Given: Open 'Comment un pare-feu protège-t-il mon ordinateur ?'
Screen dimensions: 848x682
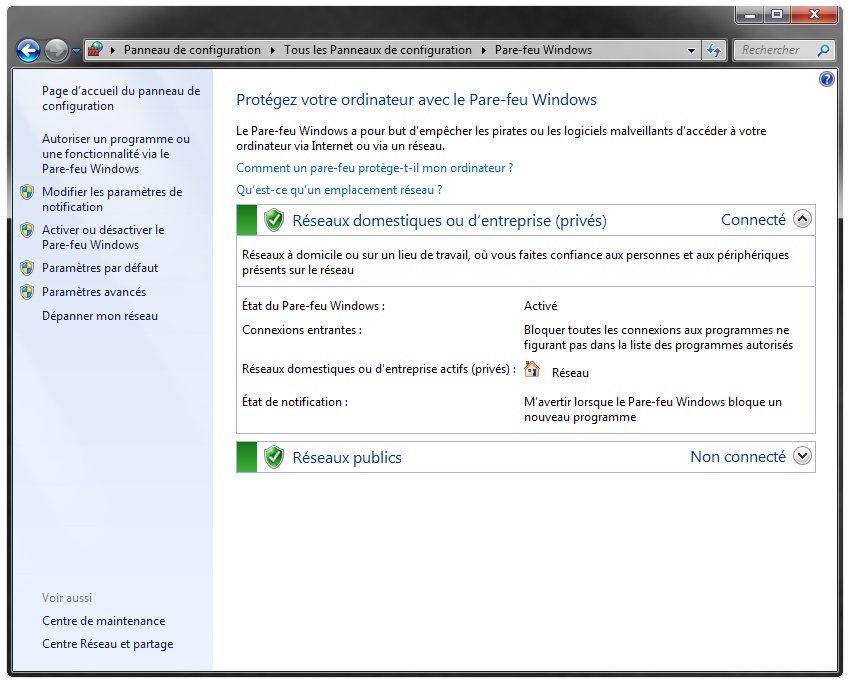Looking at the screenshot, I should point(375,168).
